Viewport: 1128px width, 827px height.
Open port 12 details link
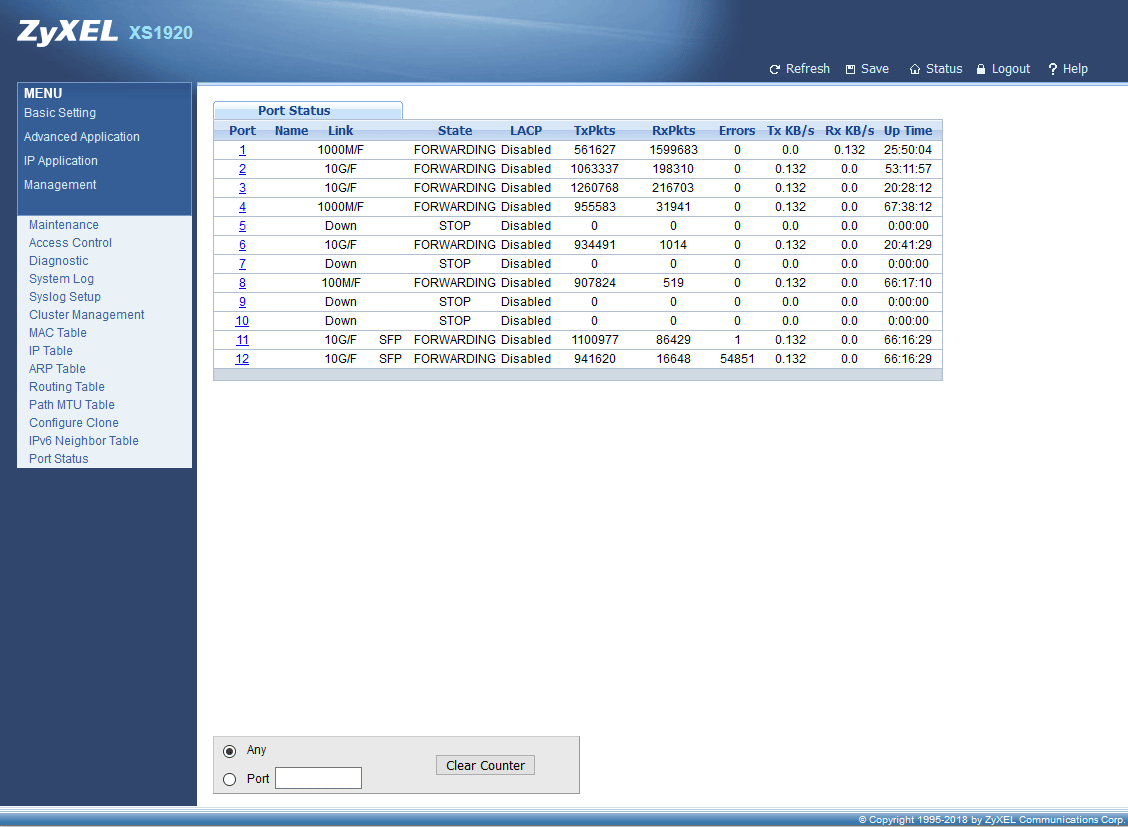(x=242, y=359)
